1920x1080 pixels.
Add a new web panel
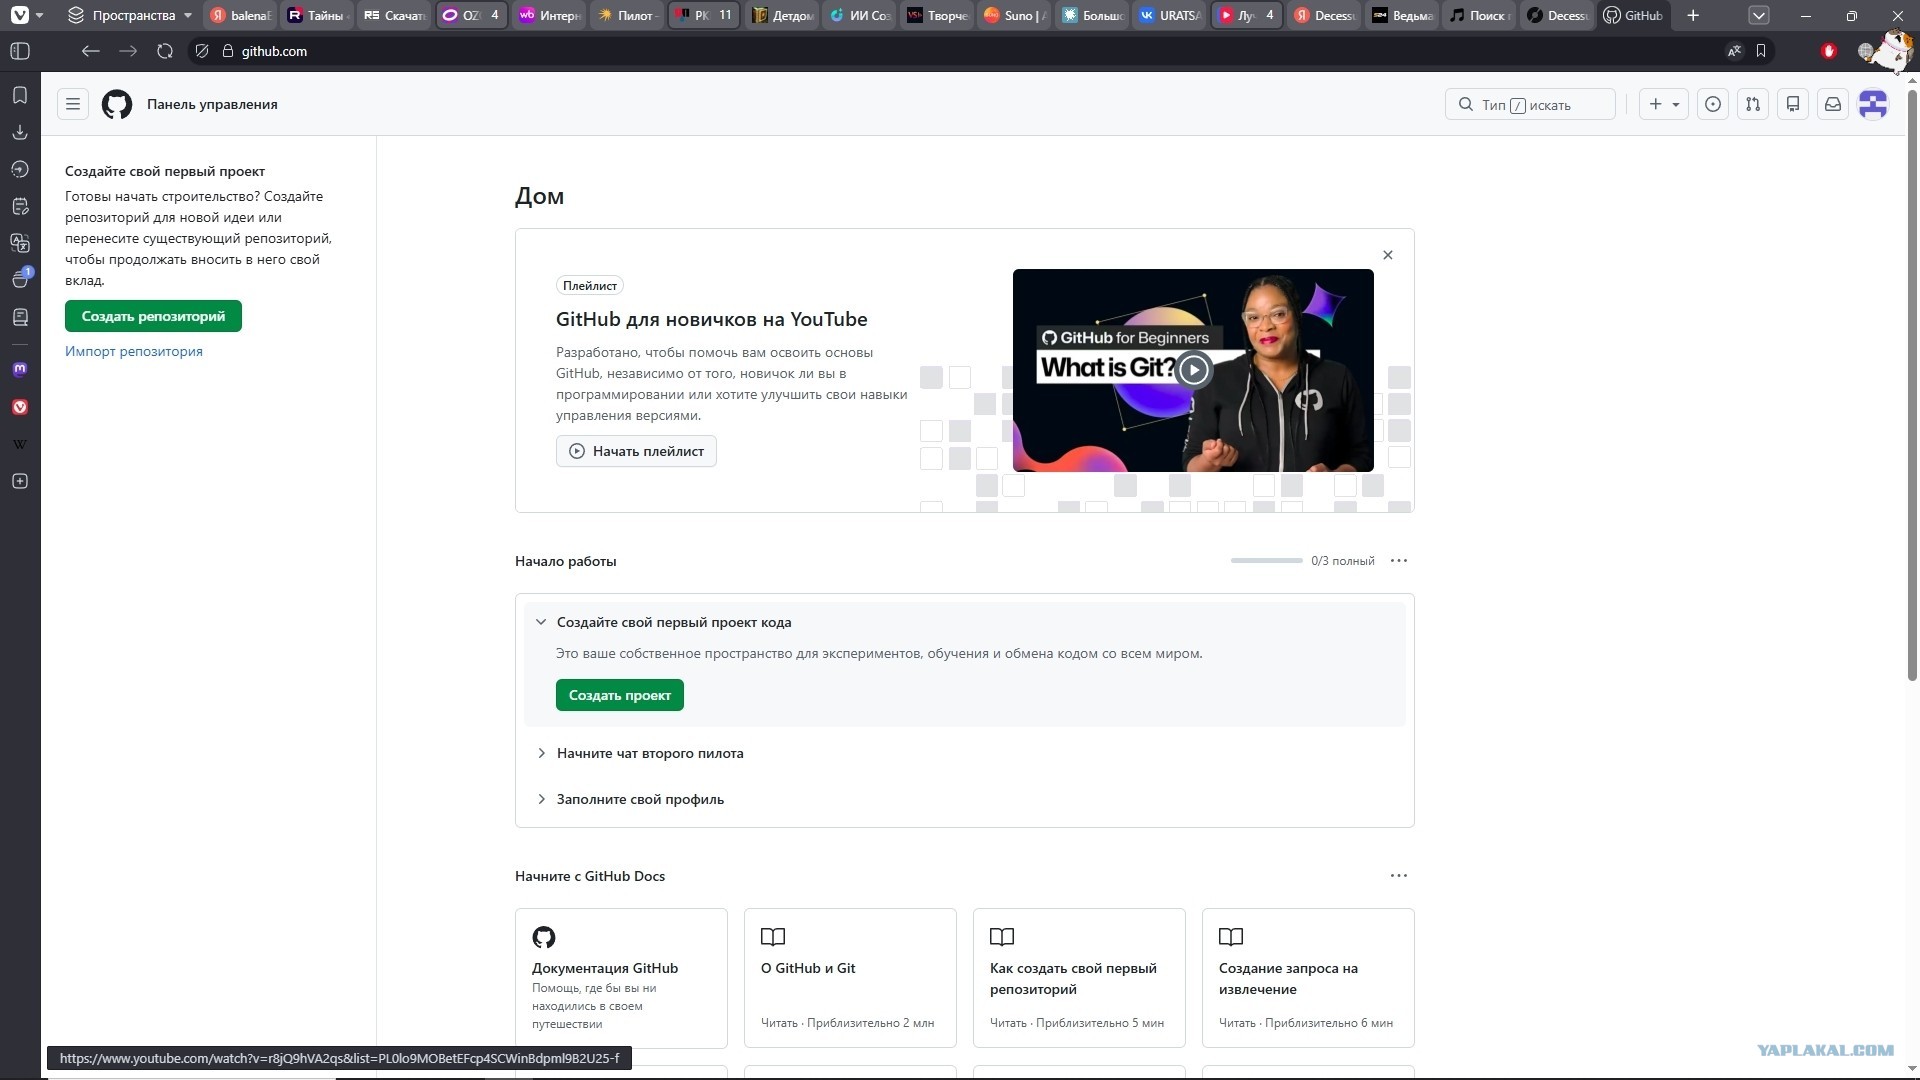[x=20, y=481]
